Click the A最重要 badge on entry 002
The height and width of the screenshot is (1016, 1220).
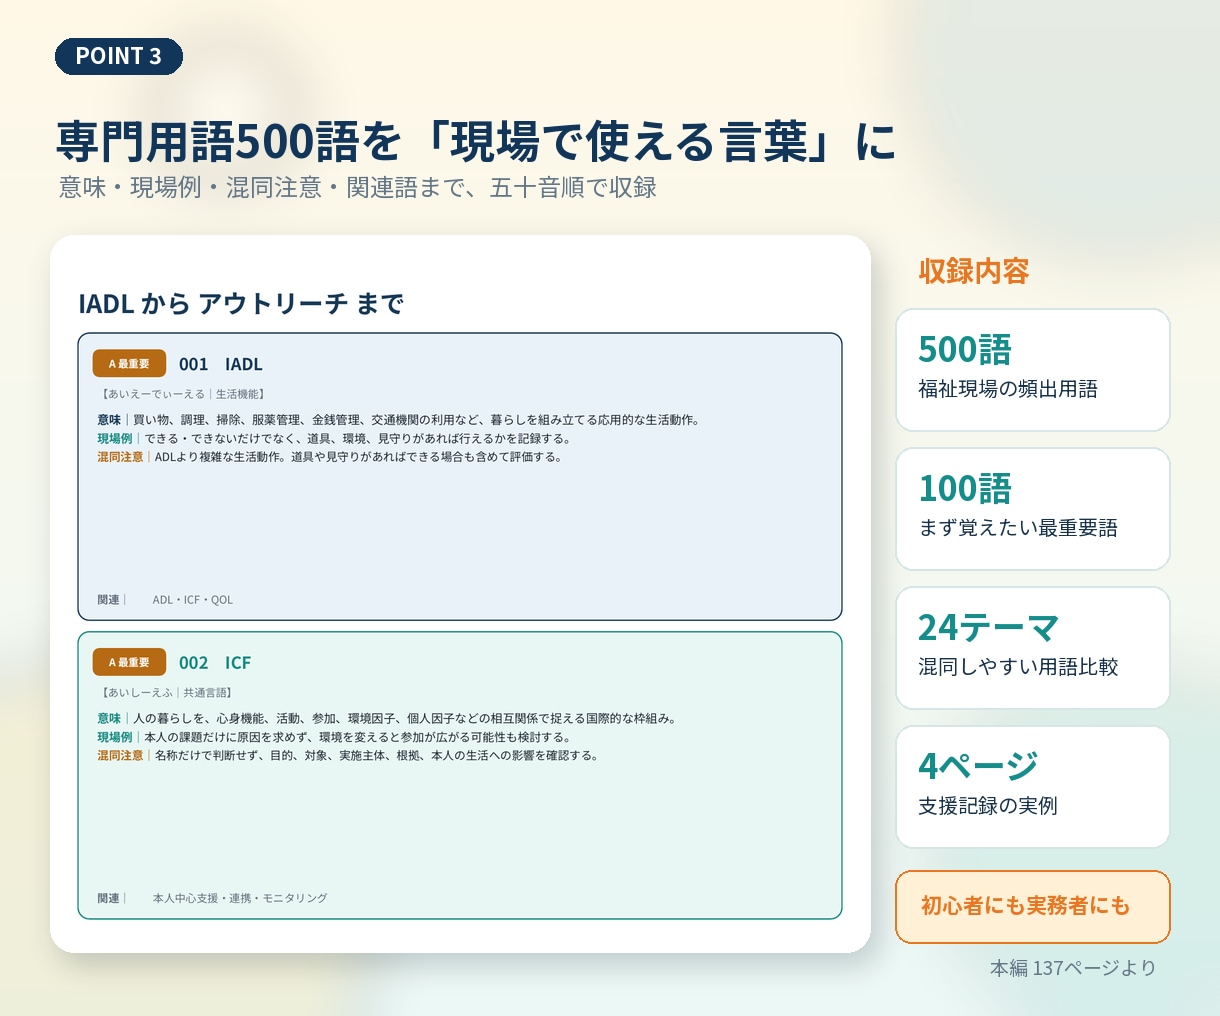pos(129,662)
